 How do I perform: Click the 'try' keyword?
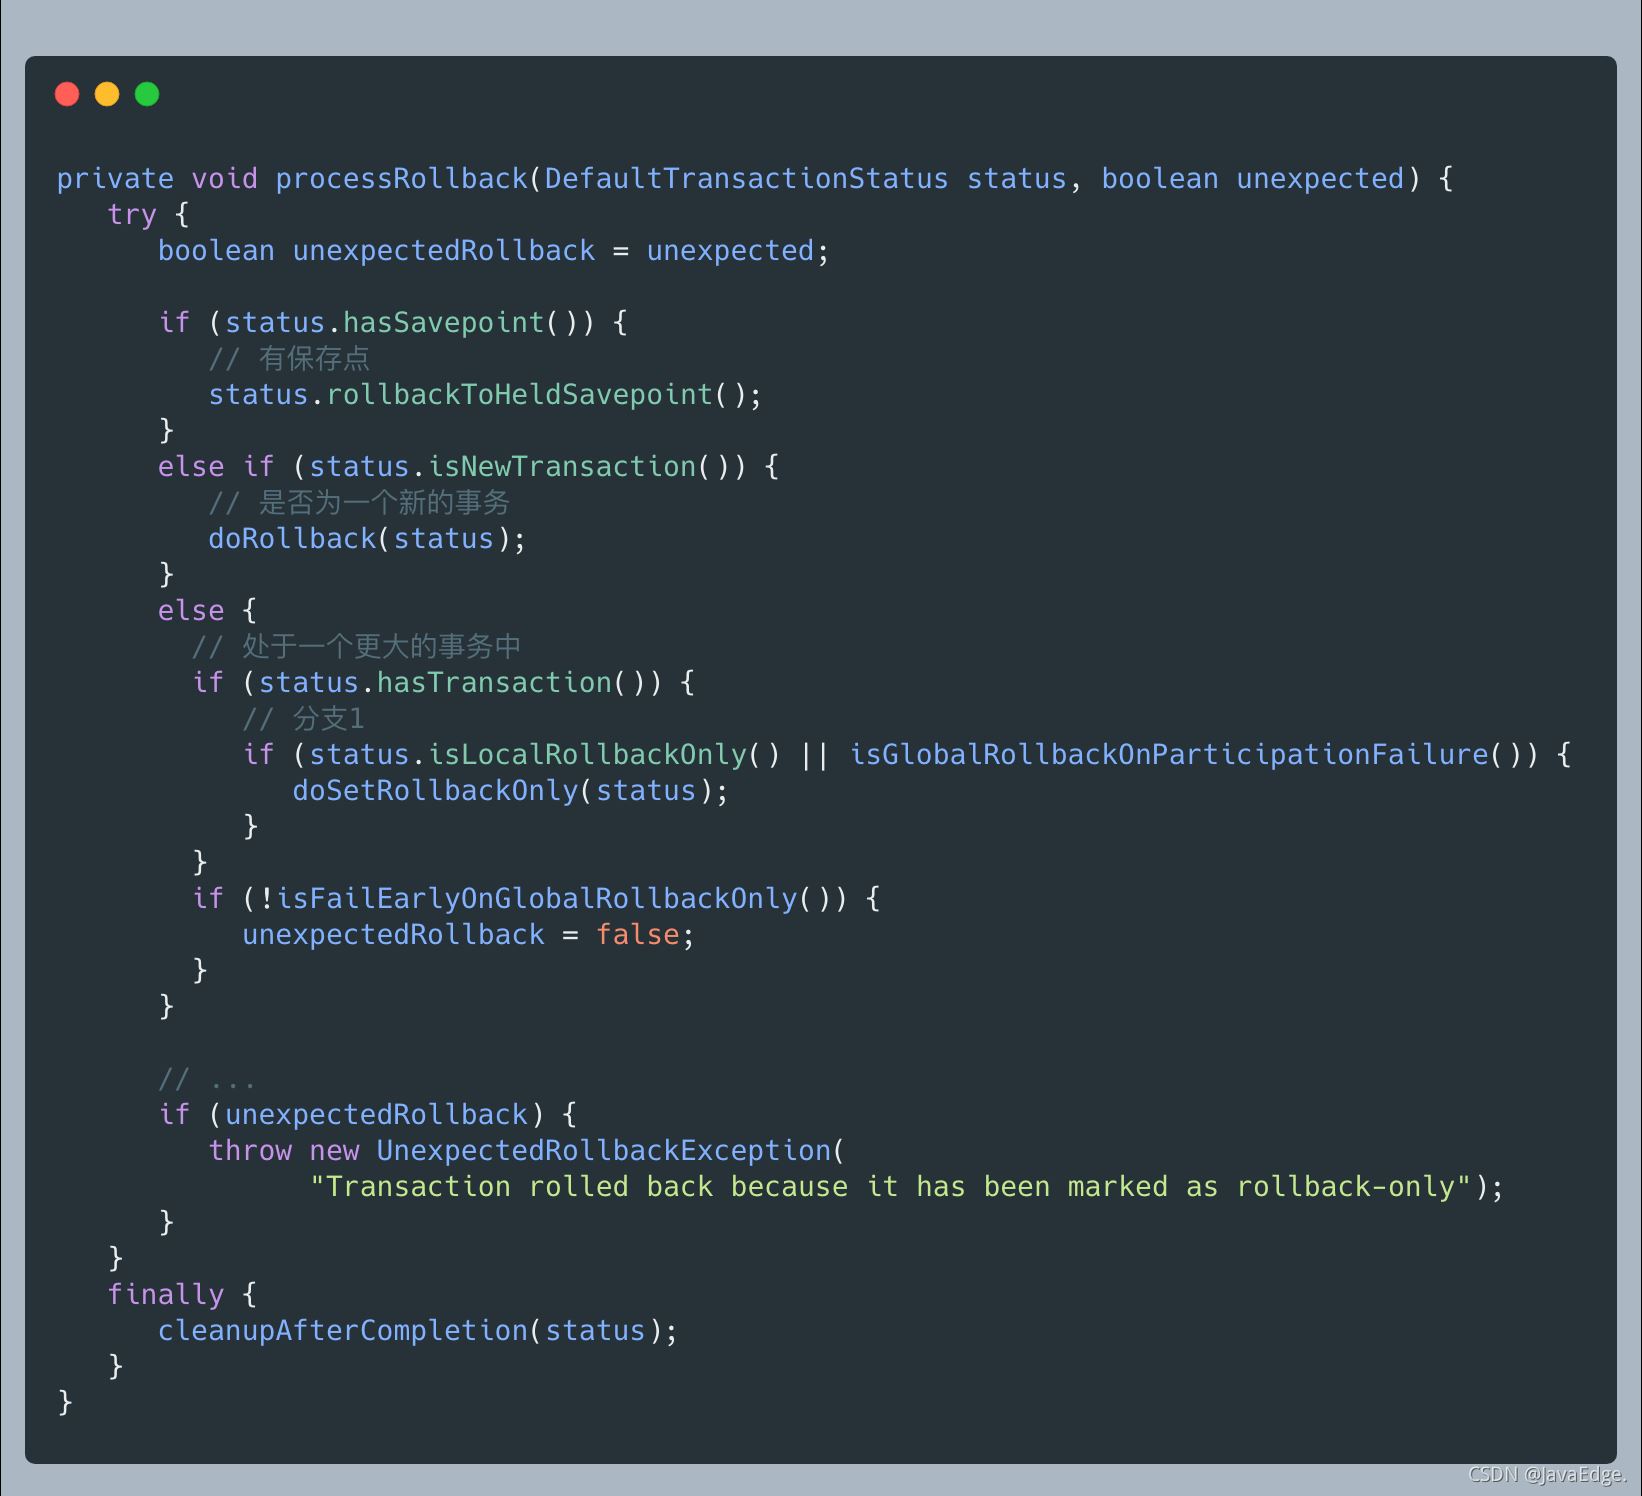pos(132,215)
